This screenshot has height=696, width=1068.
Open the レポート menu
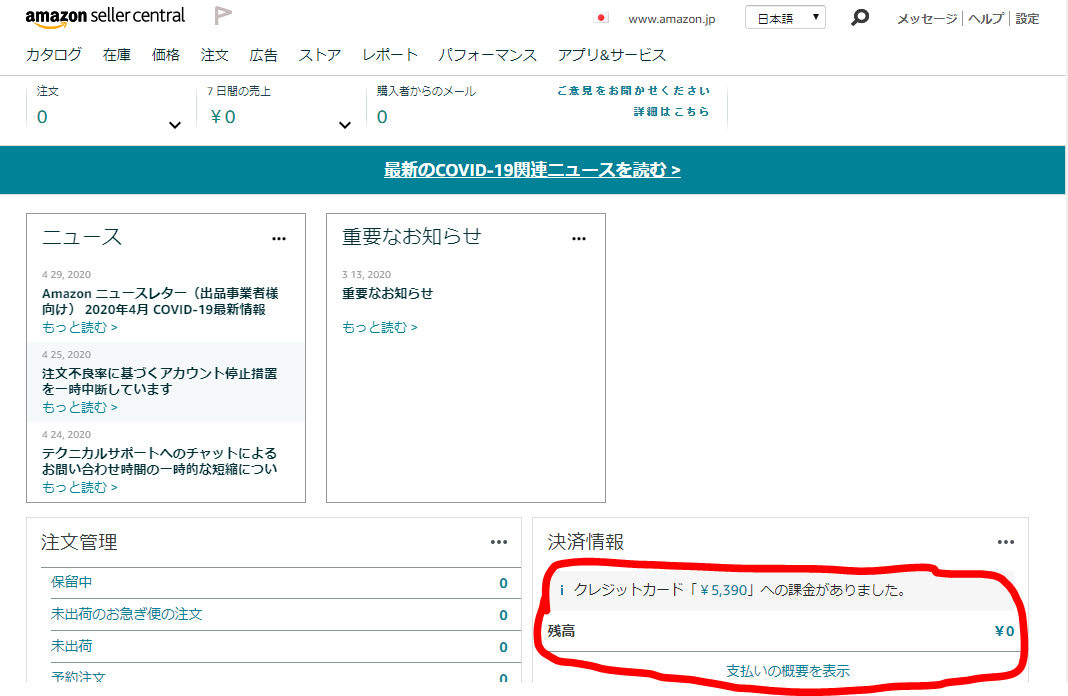(390, 55)
